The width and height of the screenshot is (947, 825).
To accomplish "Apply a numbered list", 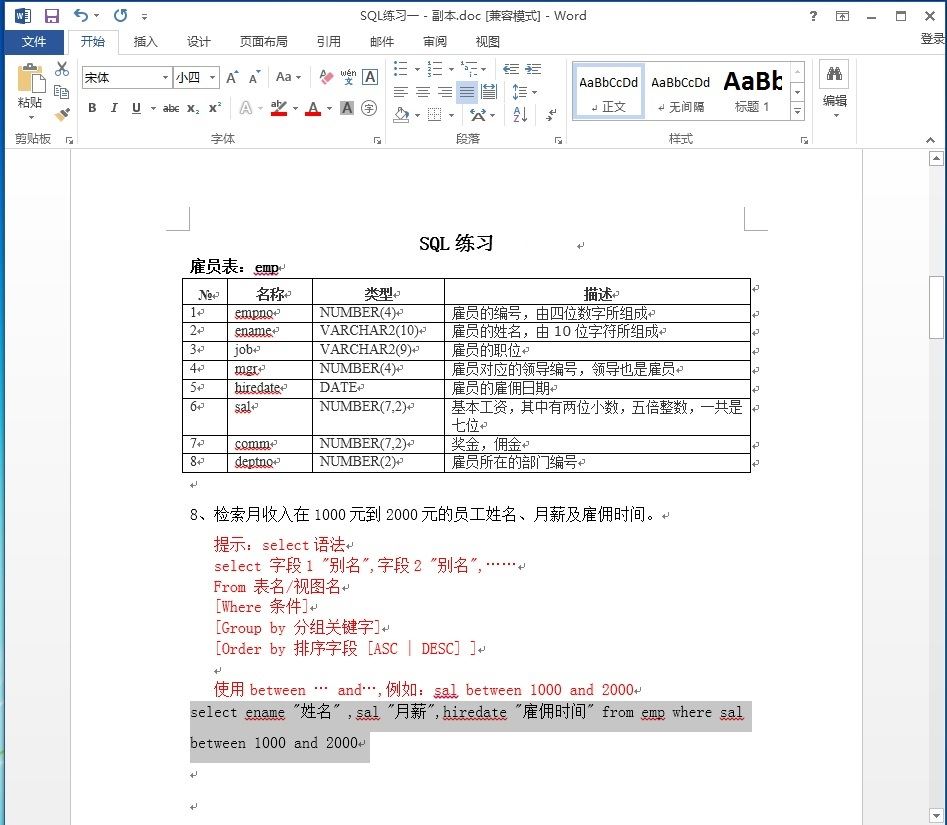I will [x=435, y=68].
